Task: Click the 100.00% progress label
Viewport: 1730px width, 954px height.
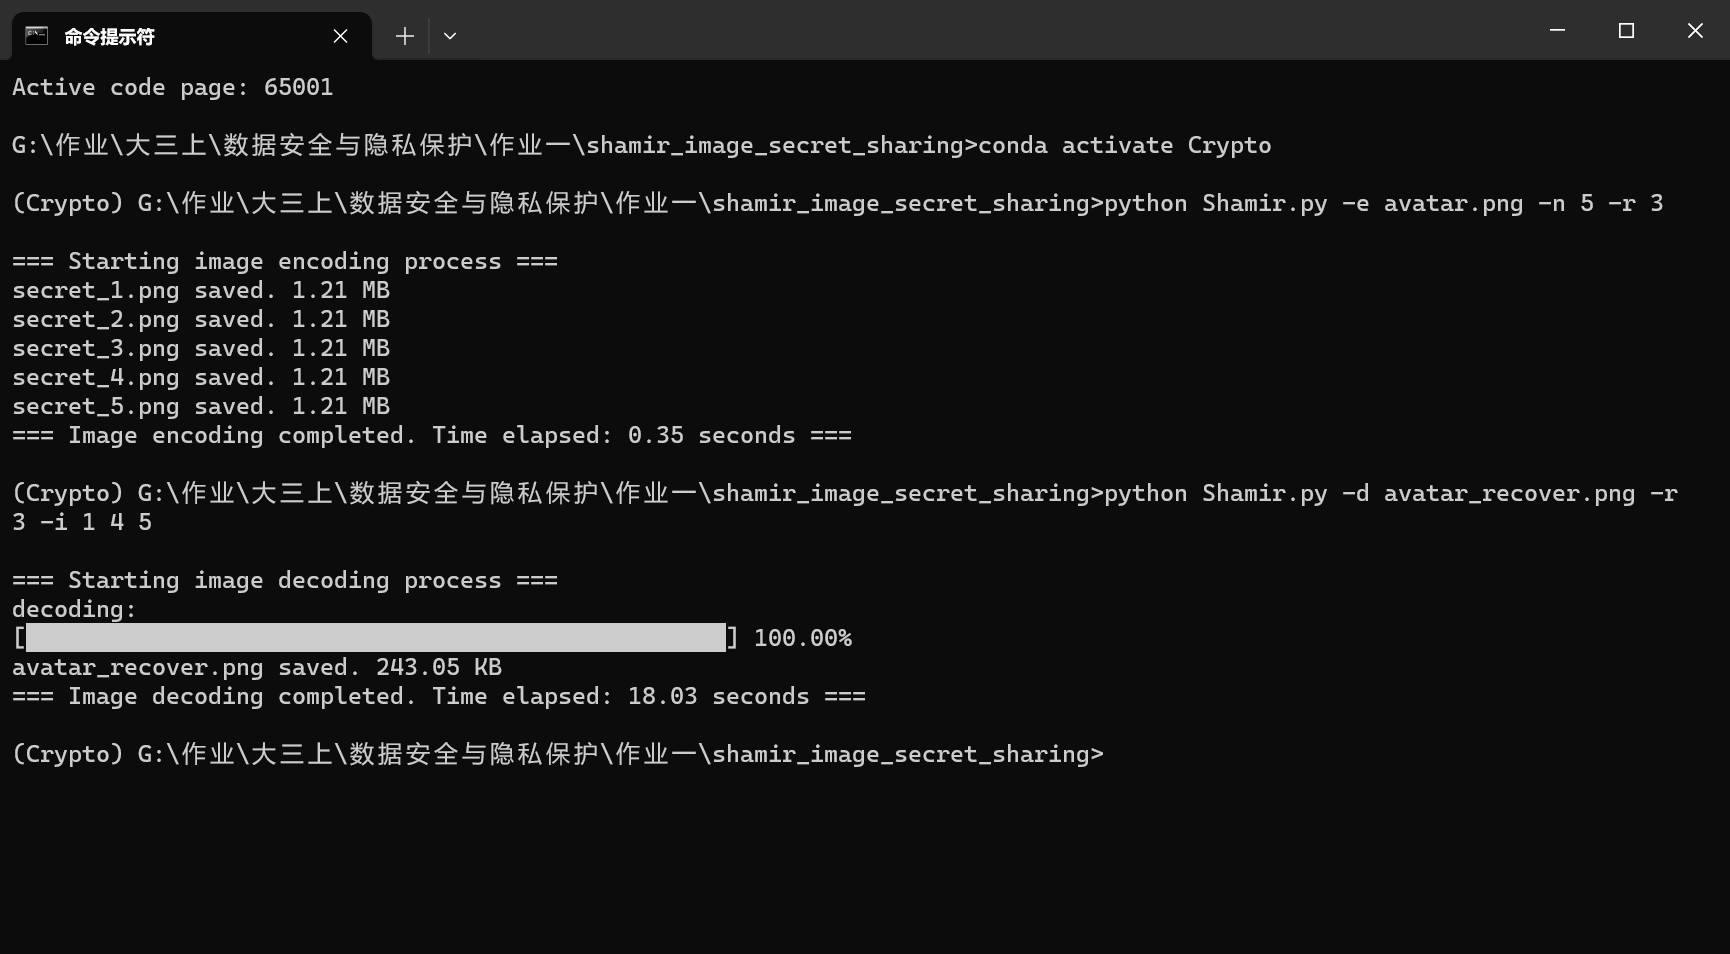Action: (x=803, y=638)
